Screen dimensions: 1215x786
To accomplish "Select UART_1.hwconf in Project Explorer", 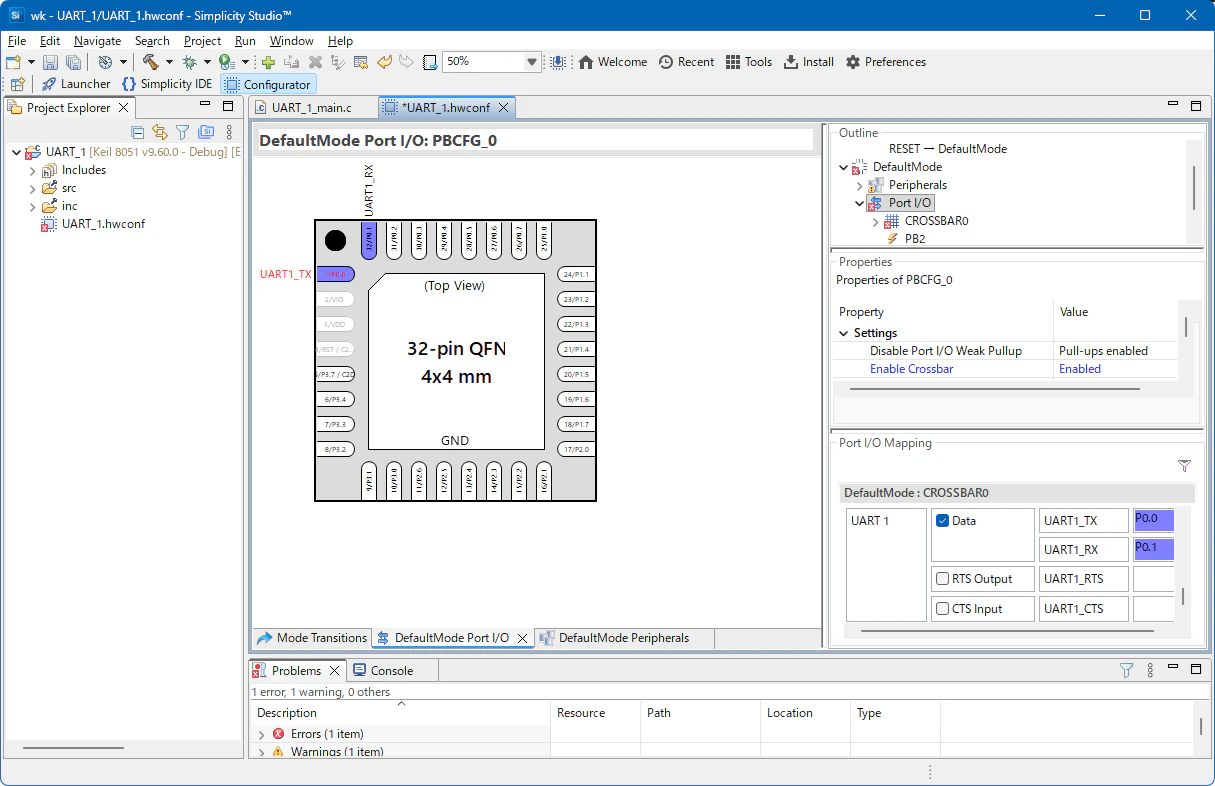I will [x=103, y=224].
